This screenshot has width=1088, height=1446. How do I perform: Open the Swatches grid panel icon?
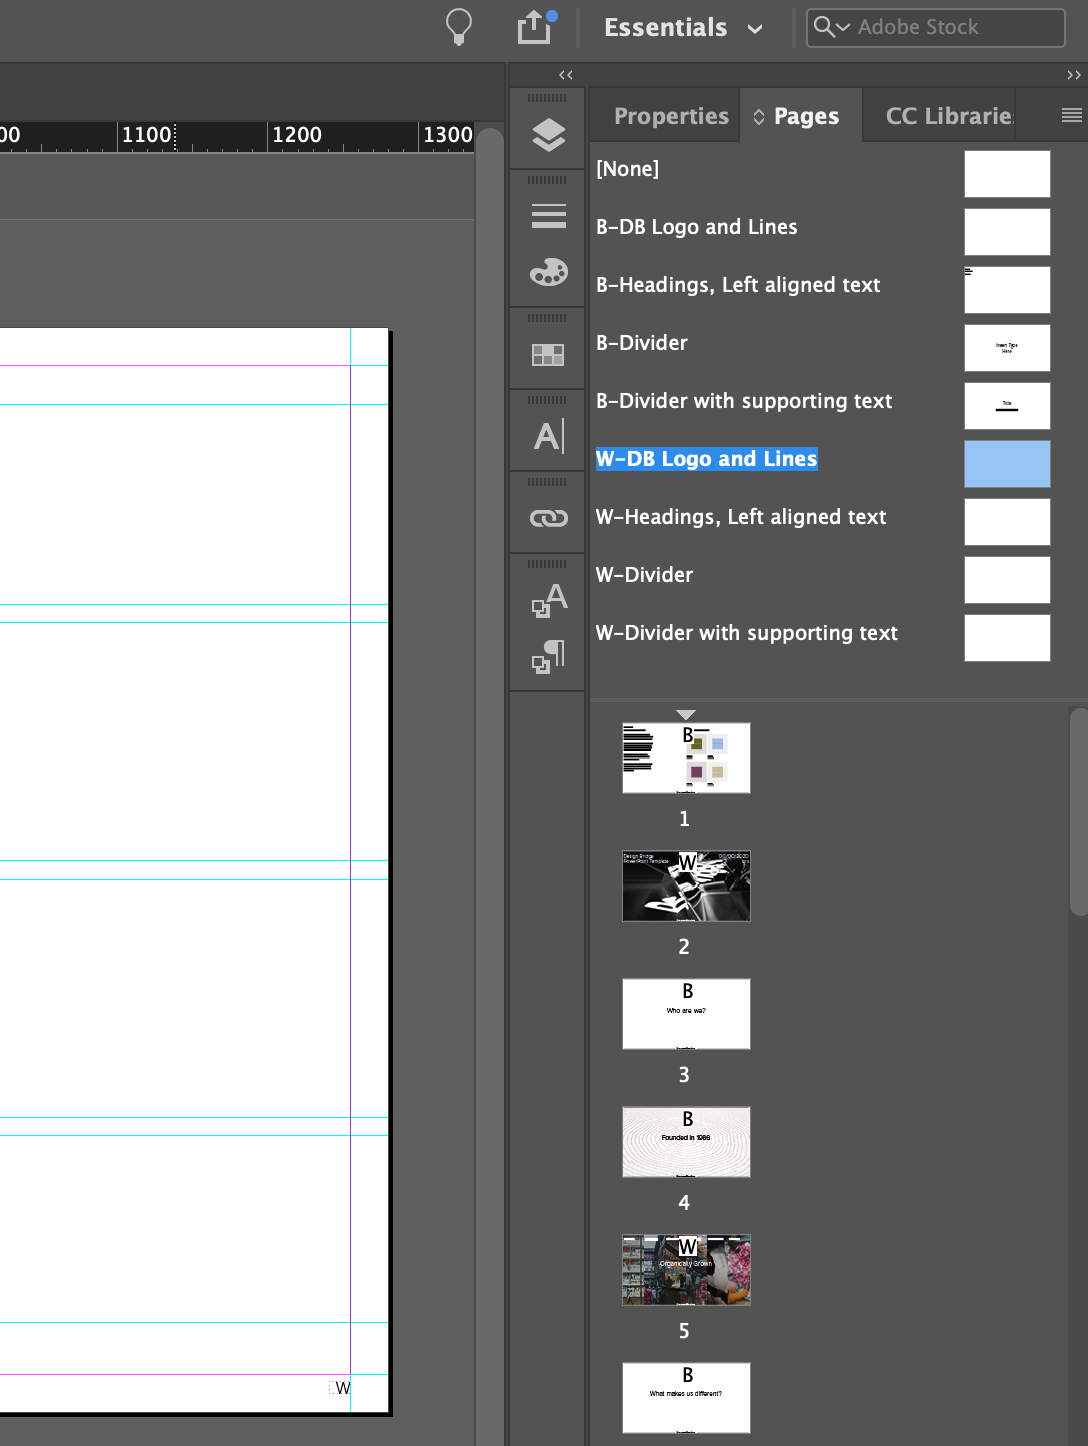[x=548, y=355]
